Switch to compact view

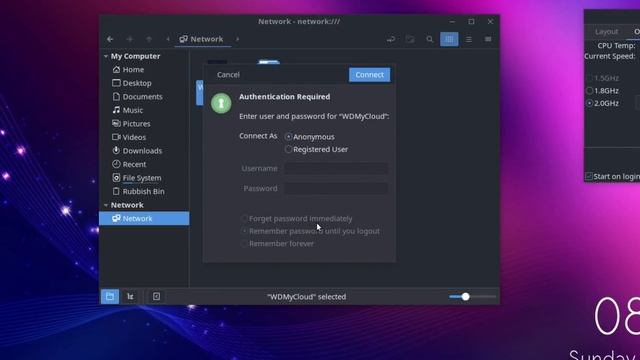coord(488,39)
